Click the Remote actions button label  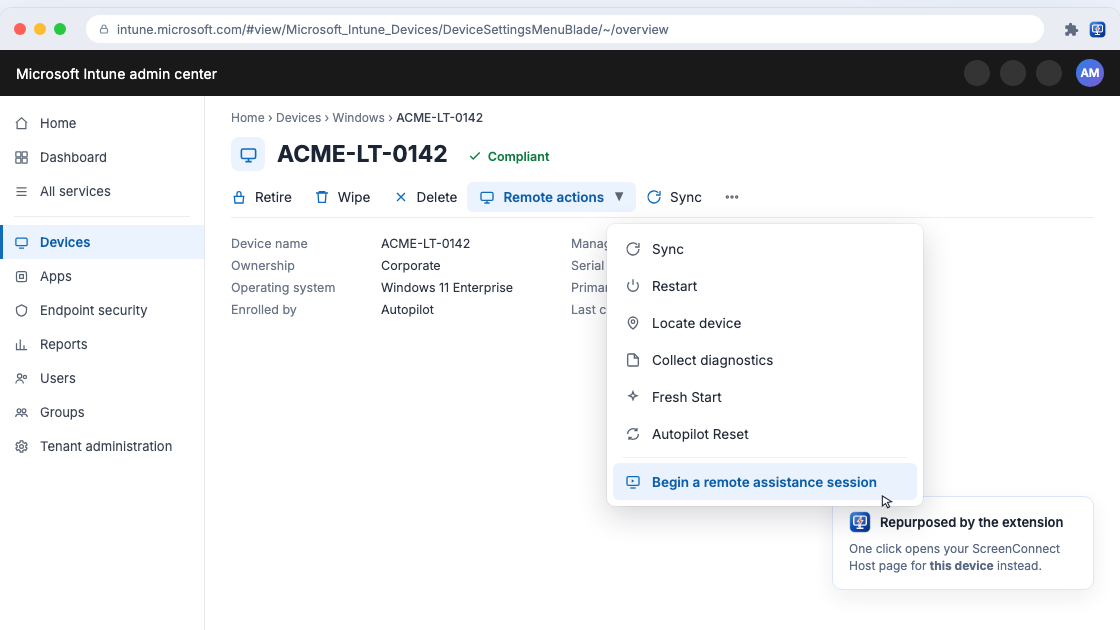[x=554, y=197]
